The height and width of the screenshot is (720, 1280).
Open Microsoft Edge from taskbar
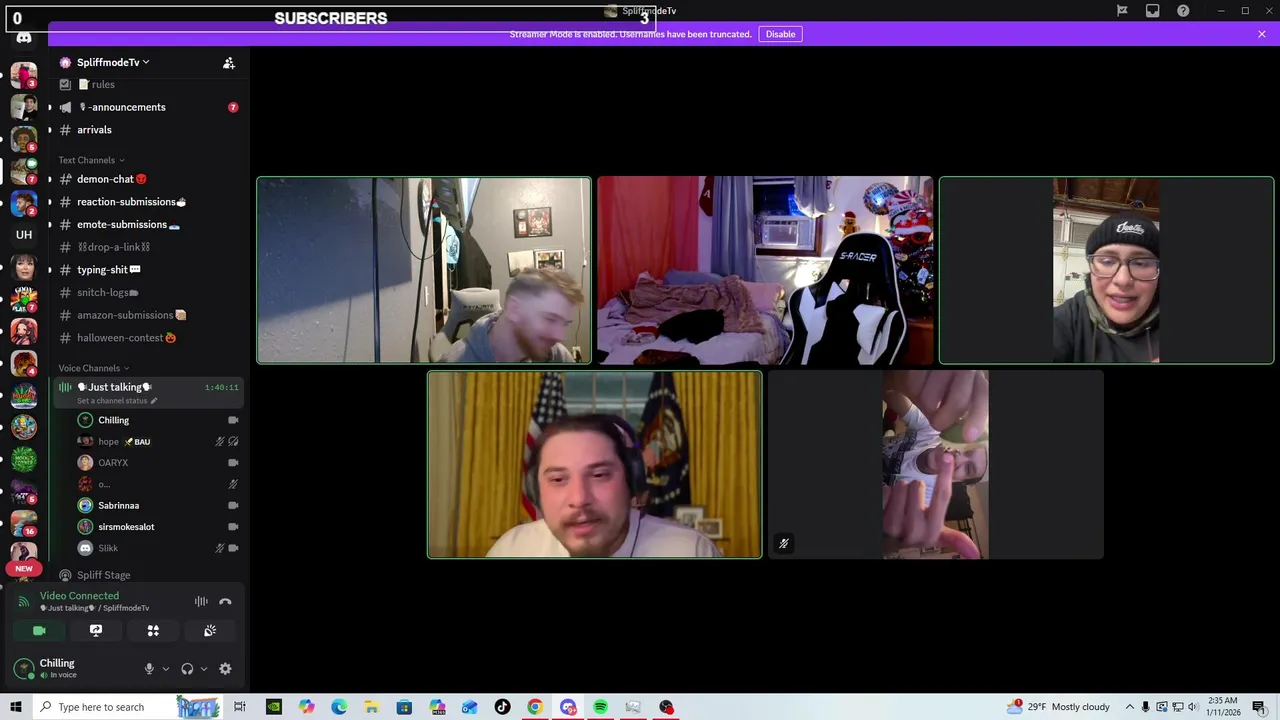point(339,707)
